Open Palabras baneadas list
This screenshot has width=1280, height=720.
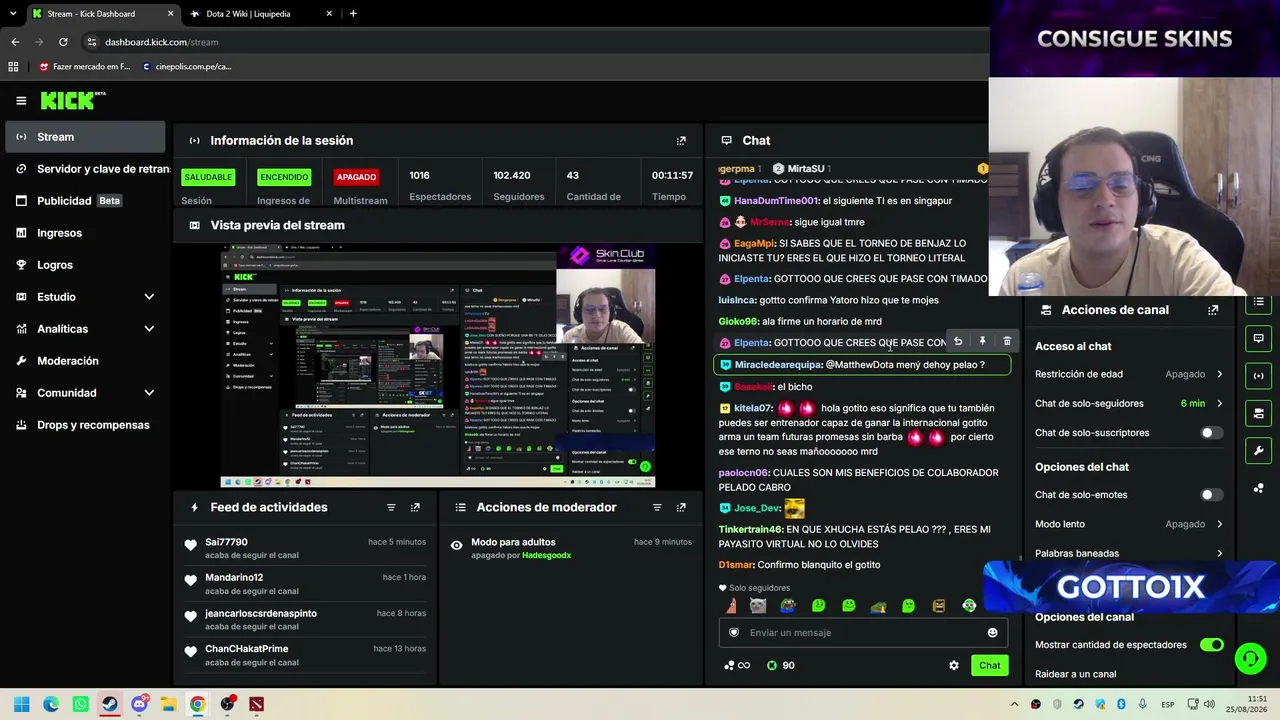pyautogui.click(x=1129, y=553)
